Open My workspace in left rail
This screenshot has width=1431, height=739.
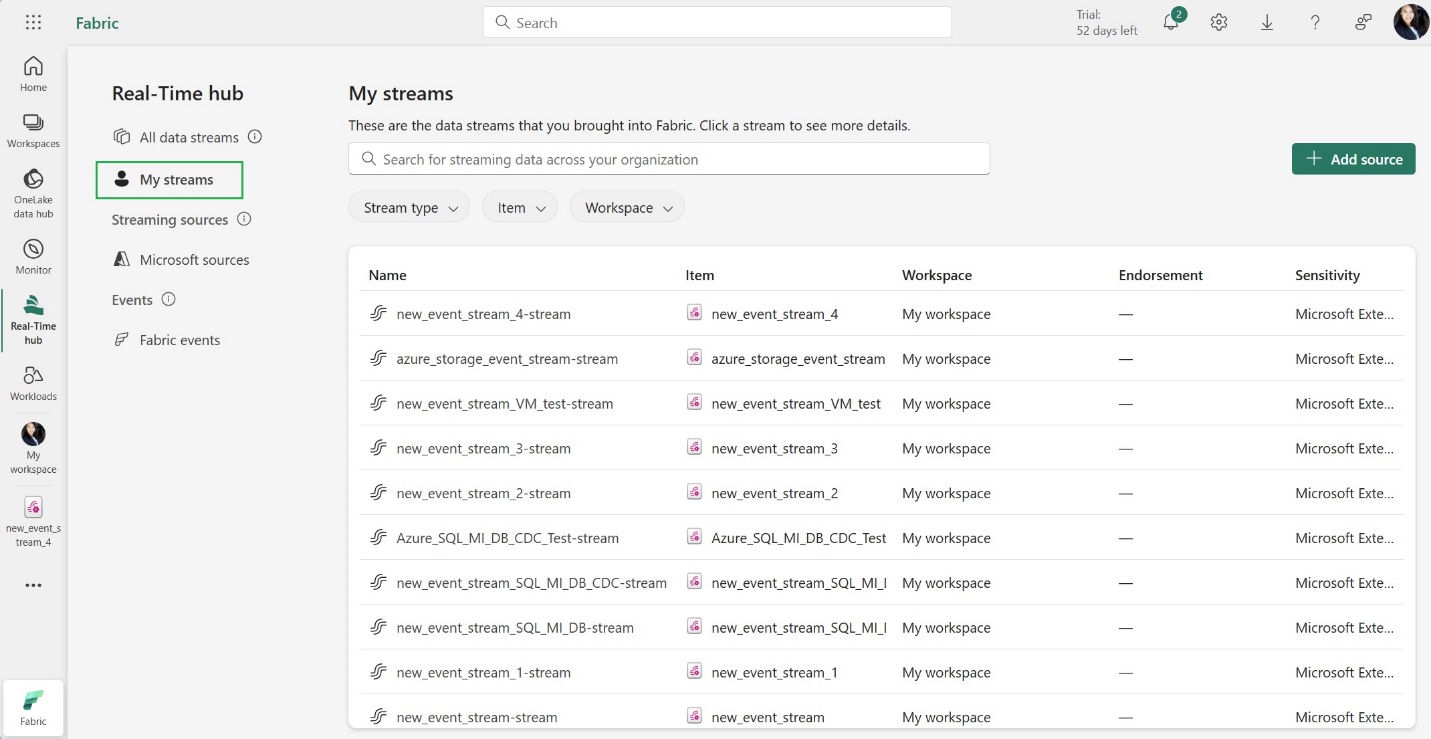[x=33, y=447]
